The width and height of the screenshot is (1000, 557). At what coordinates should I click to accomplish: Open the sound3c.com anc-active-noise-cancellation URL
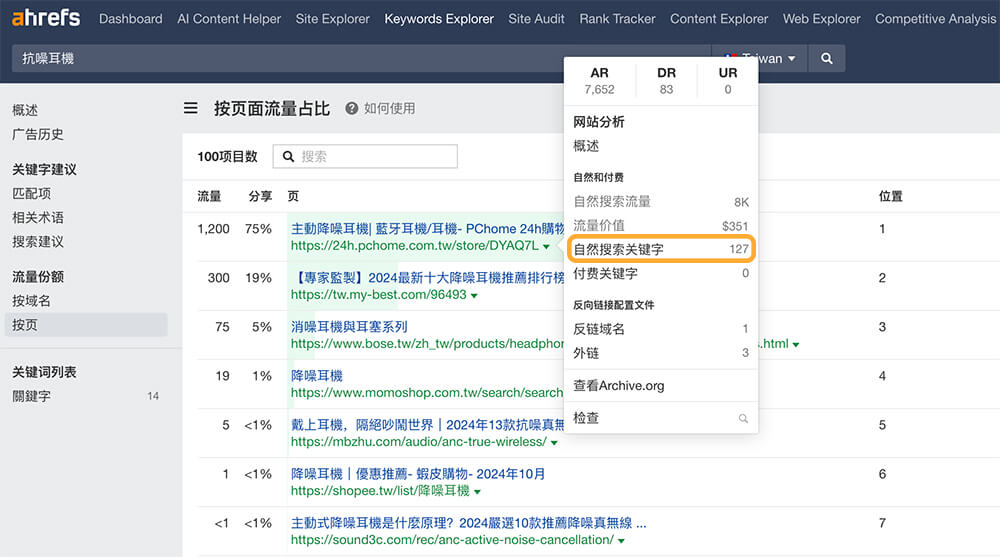[452, 540]
